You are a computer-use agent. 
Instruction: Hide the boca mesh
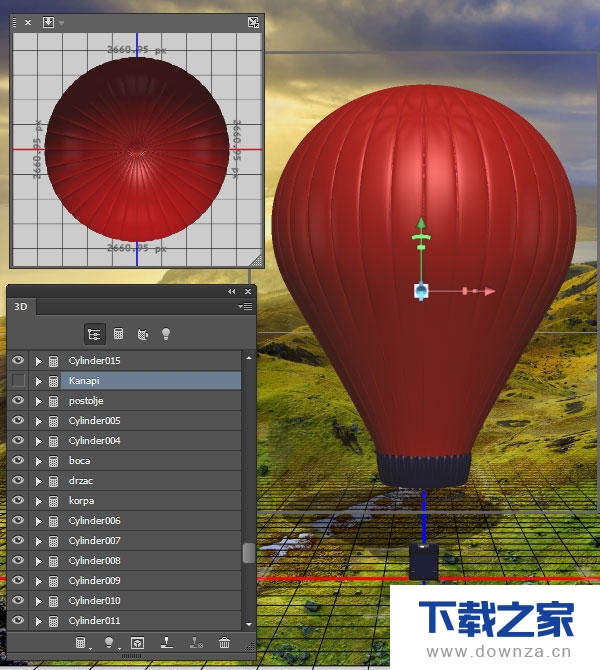click(18, 460)
